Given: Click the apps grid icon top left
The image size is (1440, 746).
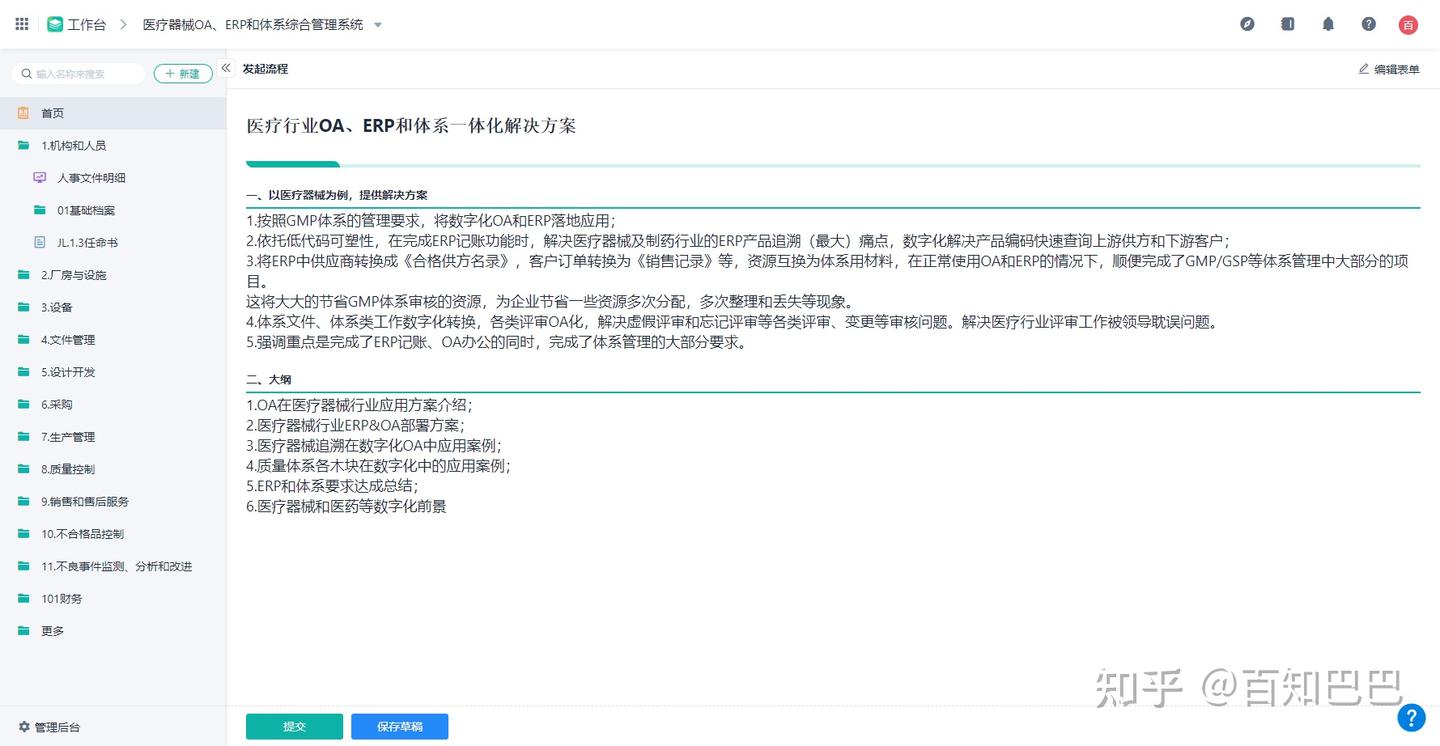Looking at the screenshot, I should tap(20, 23).
